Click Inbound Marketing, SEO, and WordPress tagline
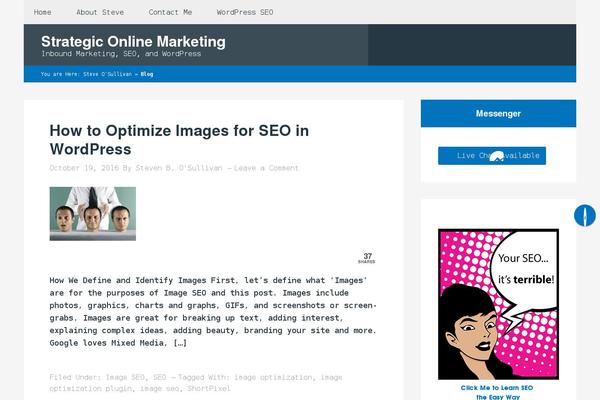This screenshot has height=400, width=600. pos(121,54)
